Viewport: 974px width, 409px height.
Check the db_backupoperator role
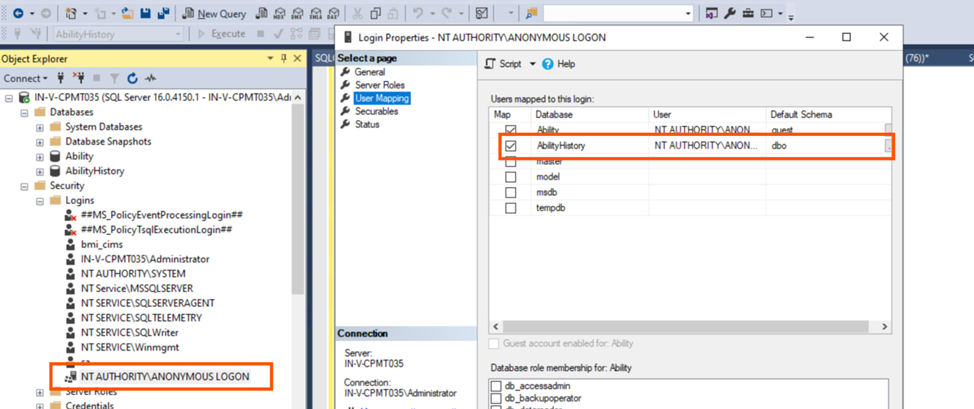(x=496, y=398)
